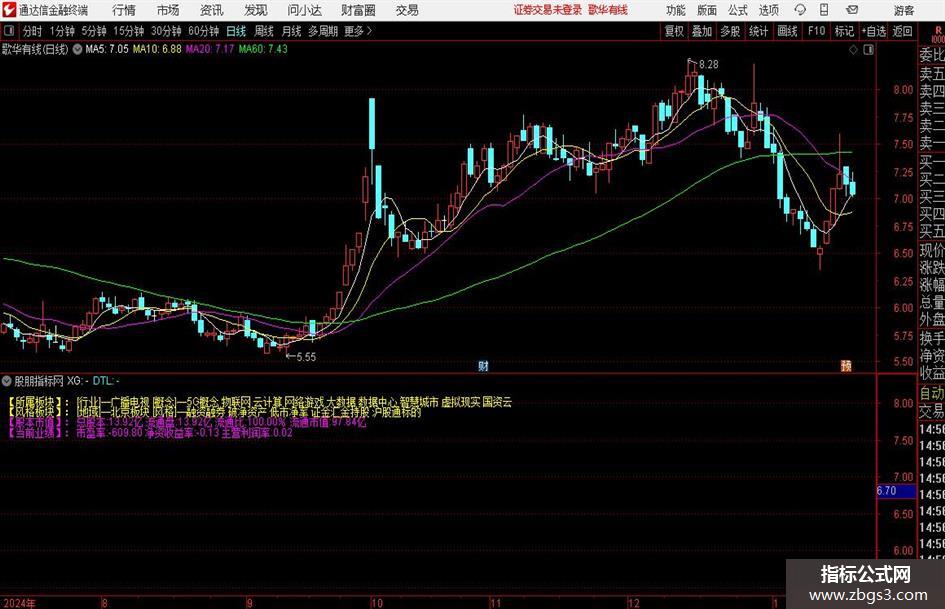Open the 多周期 multi-period view

point(323,31)
